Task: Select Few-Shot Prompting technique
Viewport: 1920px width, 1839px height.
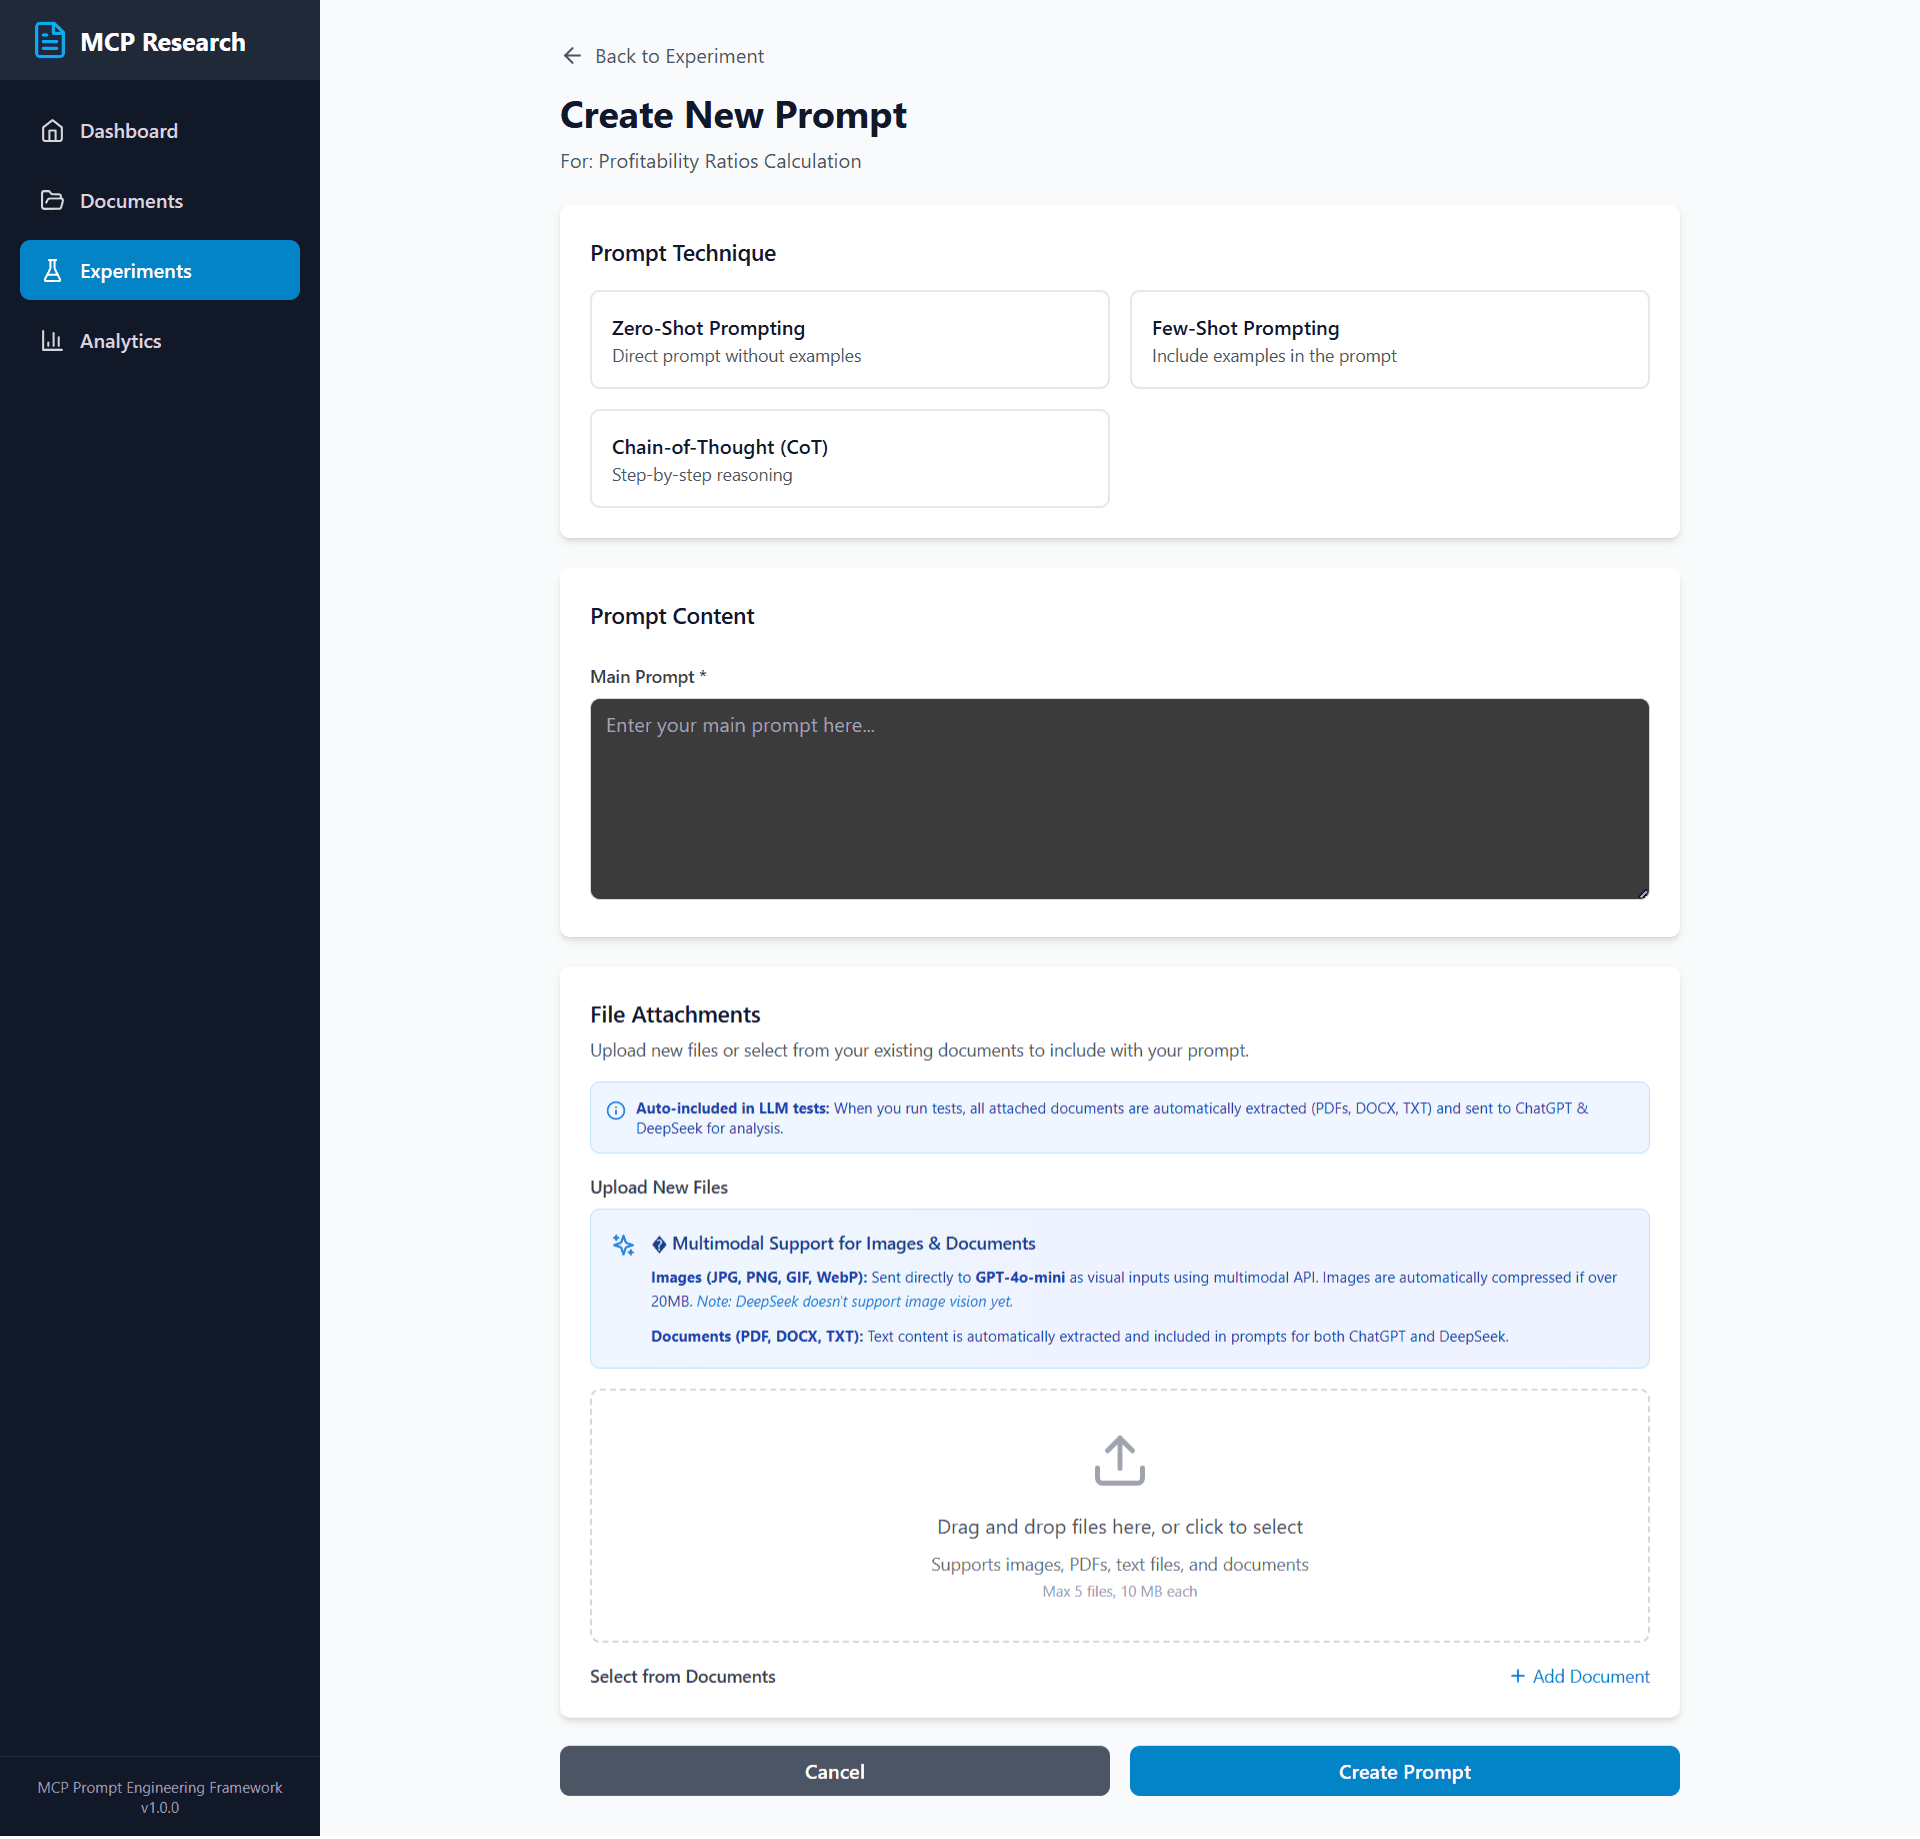Action: pyautogui.click(x=1388, y=340)
